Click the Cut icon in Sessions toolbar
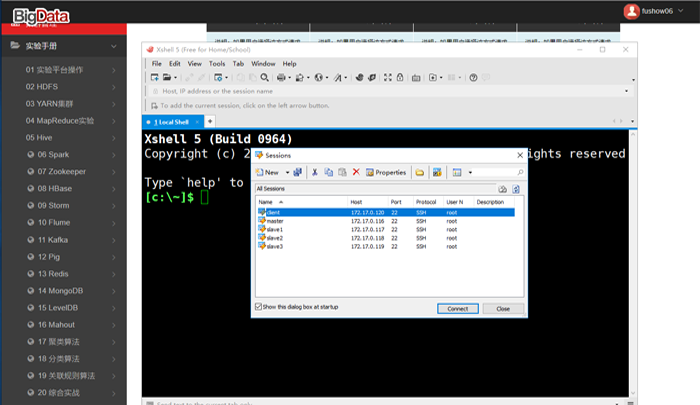 point(315,172)
